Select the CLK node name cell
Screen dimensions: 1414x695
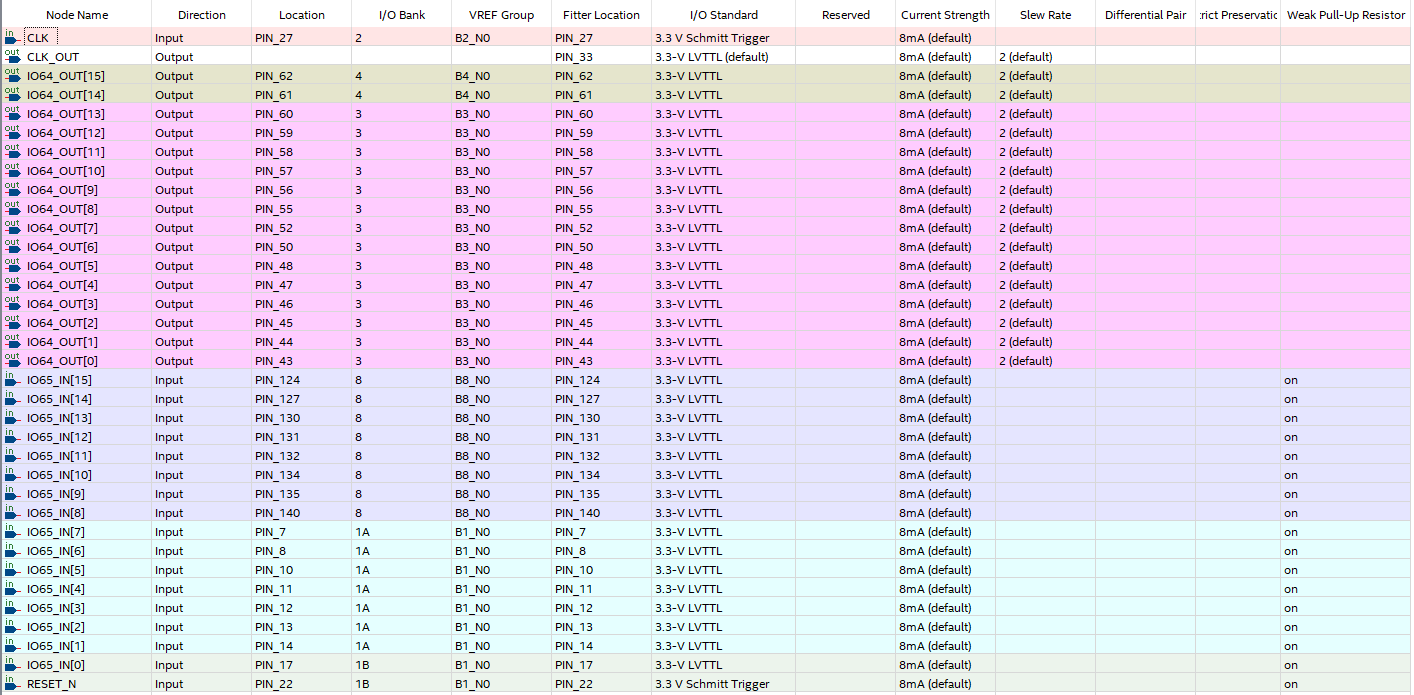click(x=77, y=37)
